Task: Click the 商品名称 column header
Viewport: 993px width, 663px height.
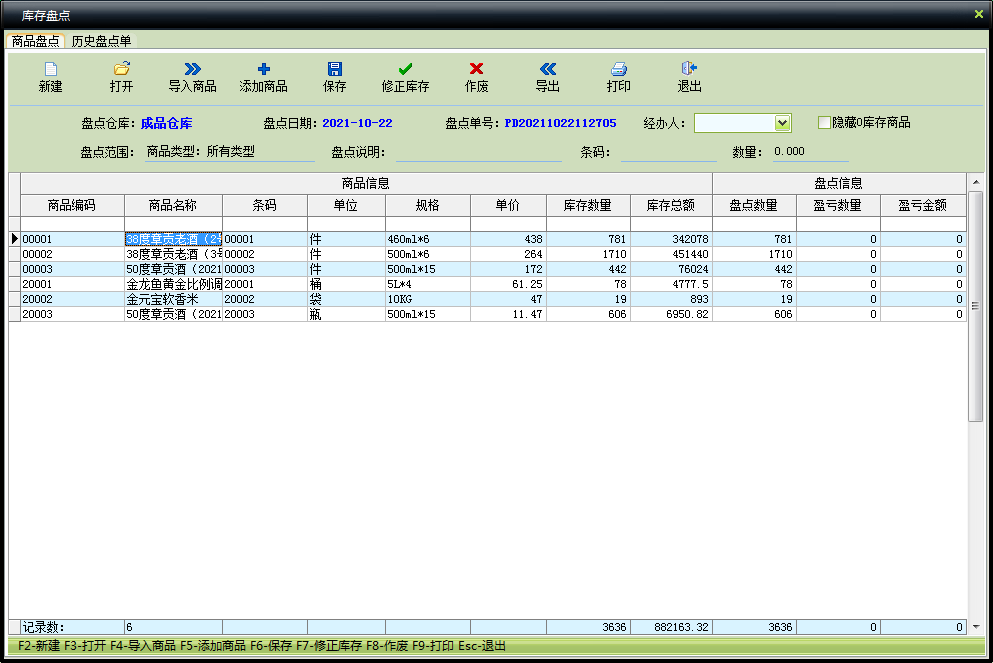Action: 173,205
